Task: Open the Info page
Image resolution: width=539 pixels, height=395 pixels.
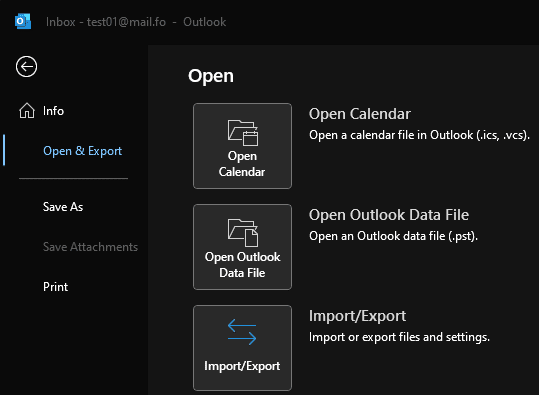Action: (x=53, y=111)
